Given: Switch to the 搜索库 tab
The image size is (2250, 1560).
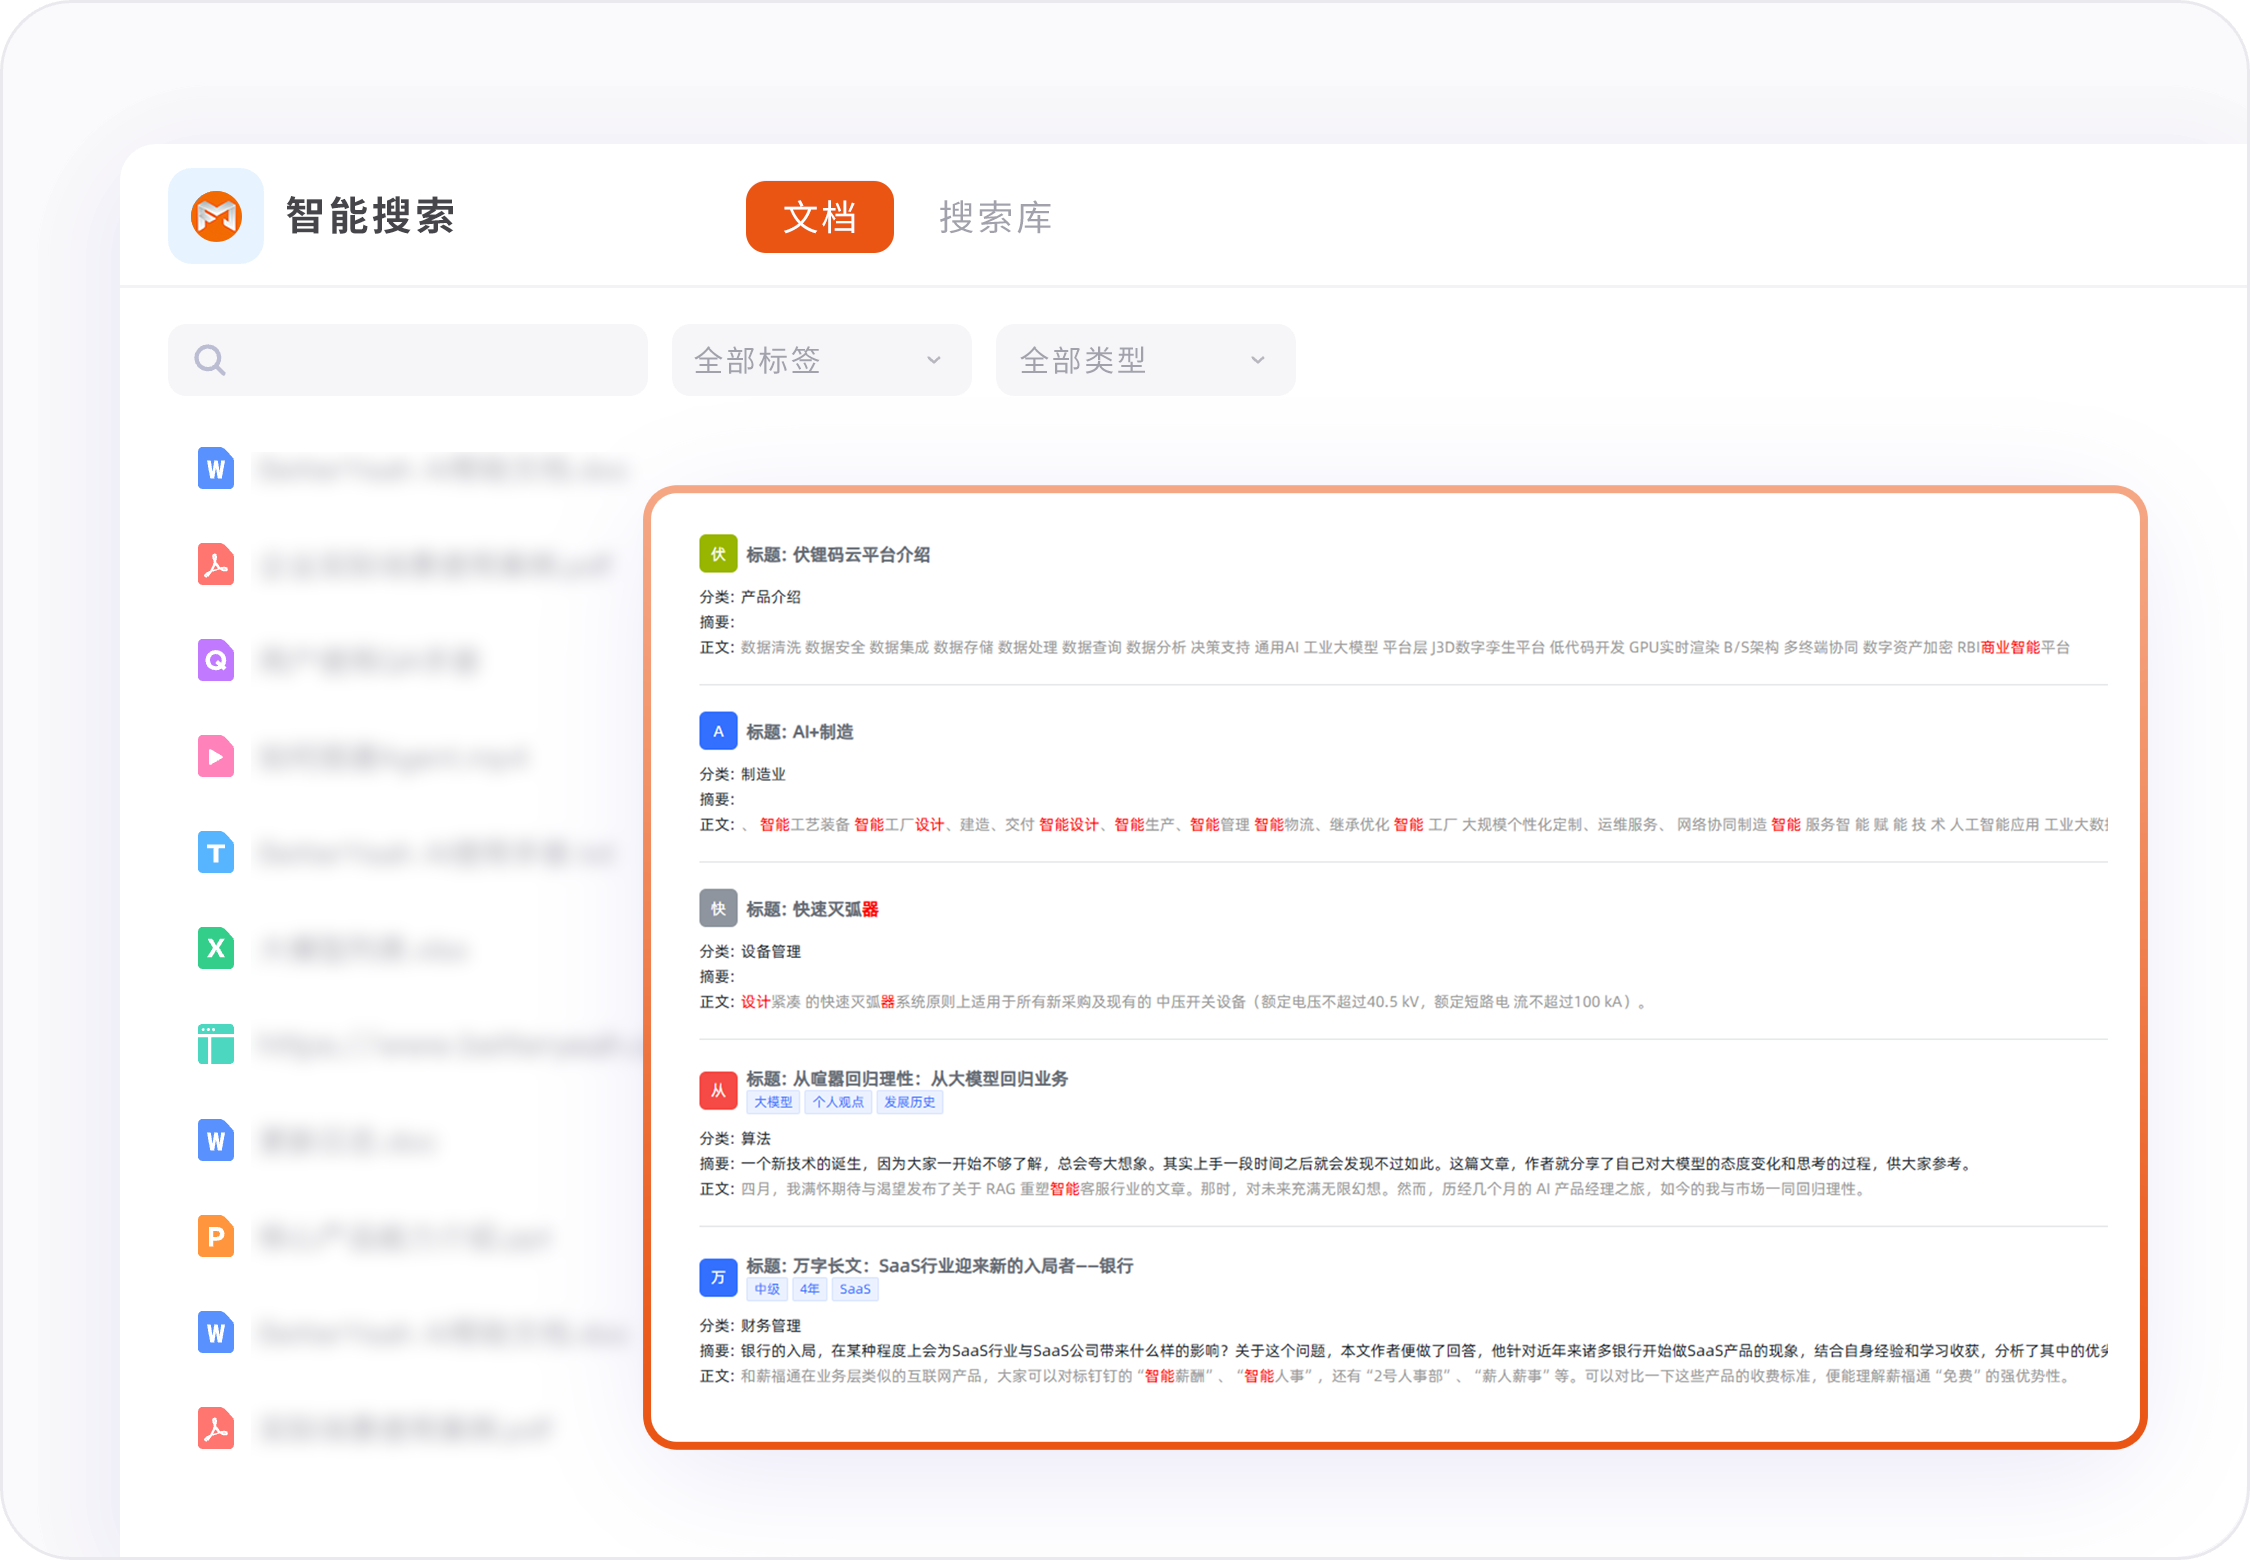Looking at the screenshot, I should pyautogui.click(x=995, y=217).
